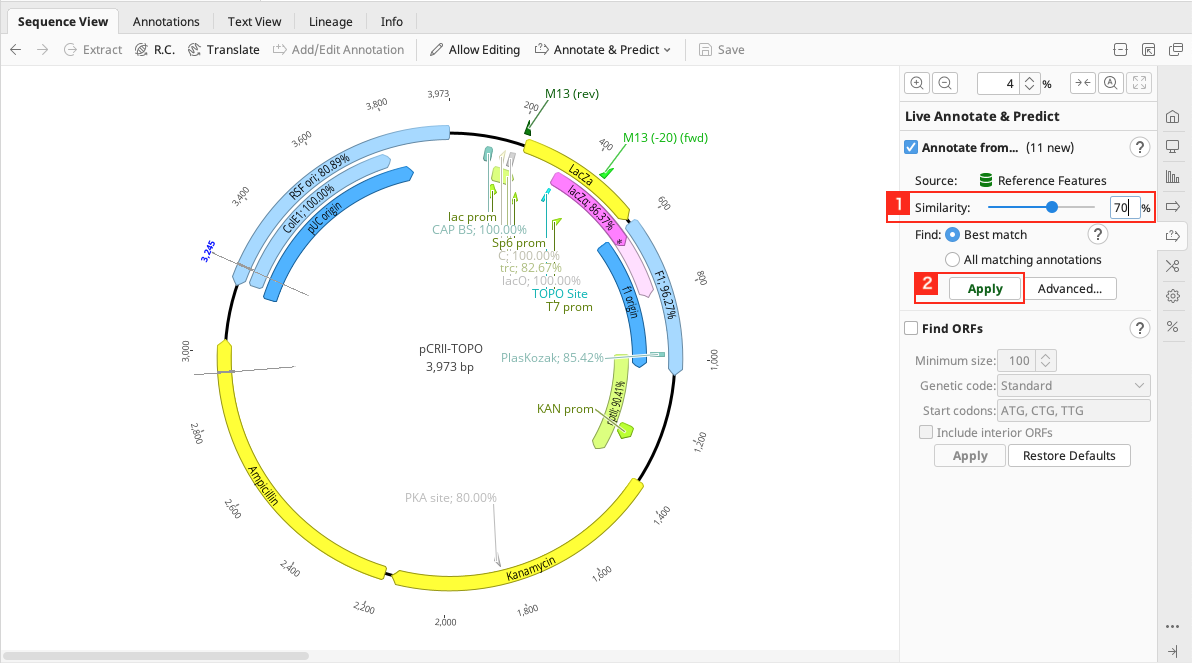Viewport: 1192px width, 663px height.
Task: Expand the Annotate & Predict dropdown
Action: pyautogui.click(x=603, y=50)
